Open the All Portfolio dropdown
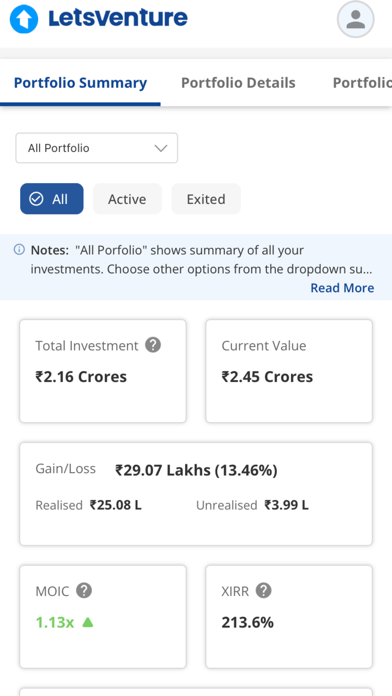392x696 pixels. [97, 148]
